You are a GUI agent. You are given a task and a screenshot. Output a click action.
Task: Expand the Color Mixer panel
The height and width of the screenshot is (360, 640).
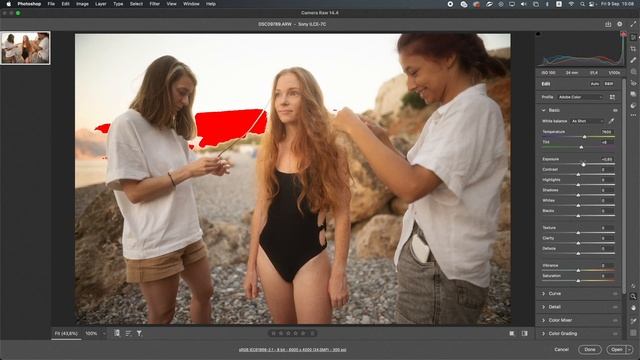pyautogui.click(x=543, y=320)
